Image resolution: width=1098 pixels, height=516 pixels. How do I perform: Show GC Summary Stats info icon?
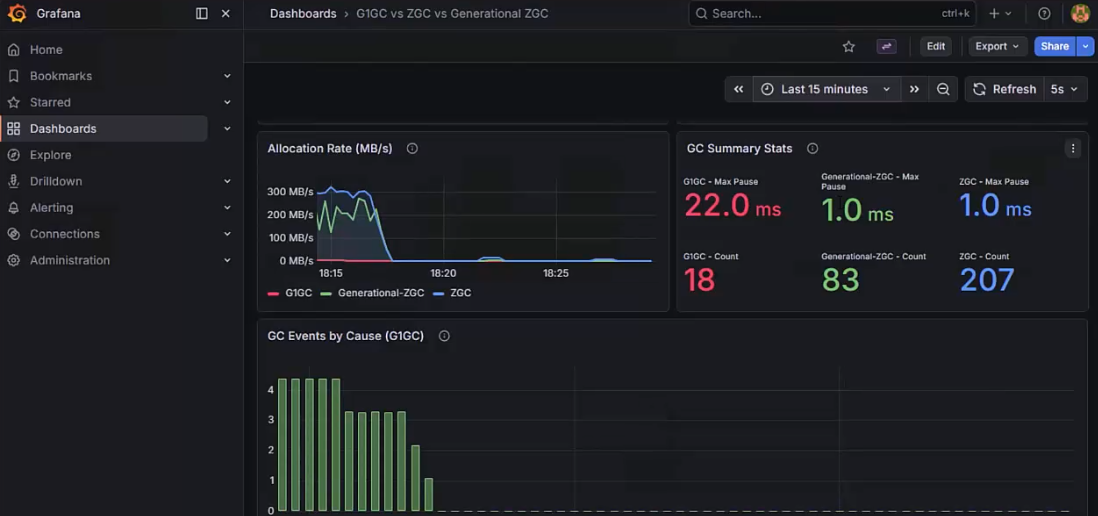812,148
